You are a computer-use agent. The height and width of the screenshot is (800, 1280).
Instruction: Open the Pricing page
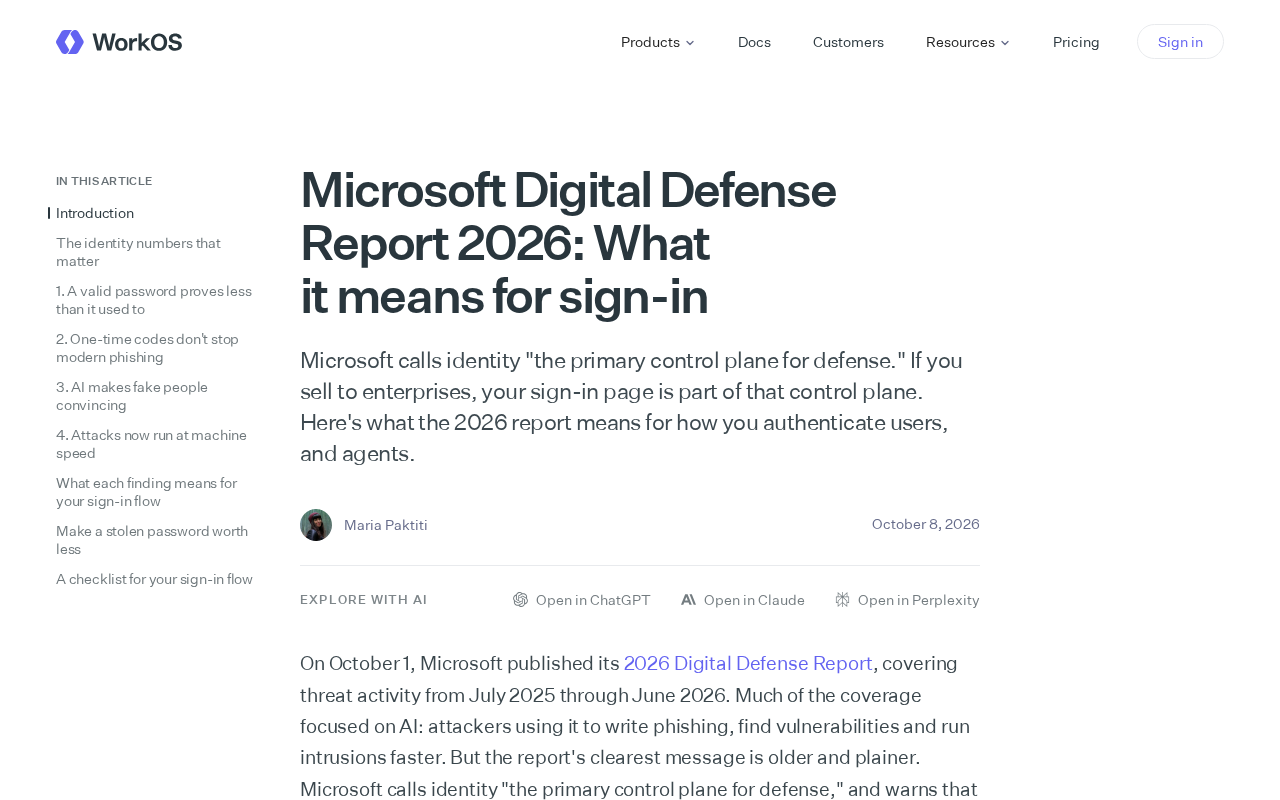click(x=1076, y=42)
